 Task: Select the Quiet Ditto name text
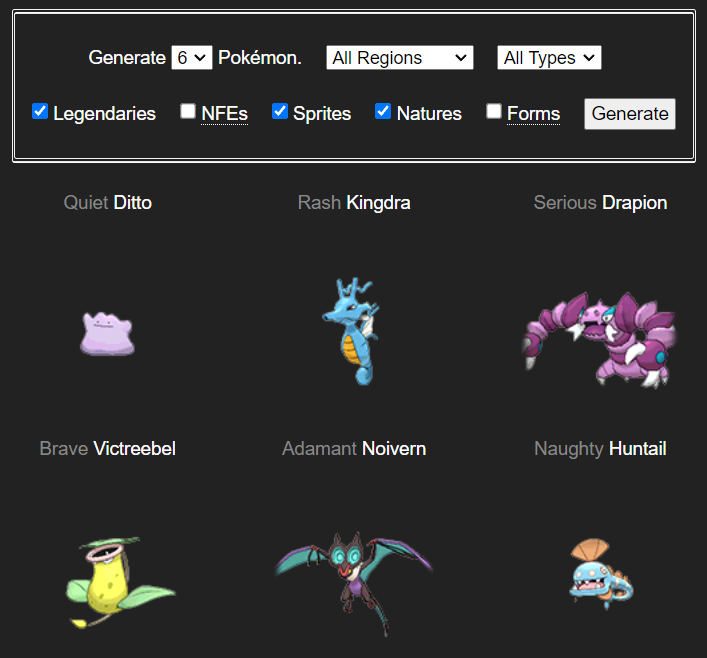108,203
